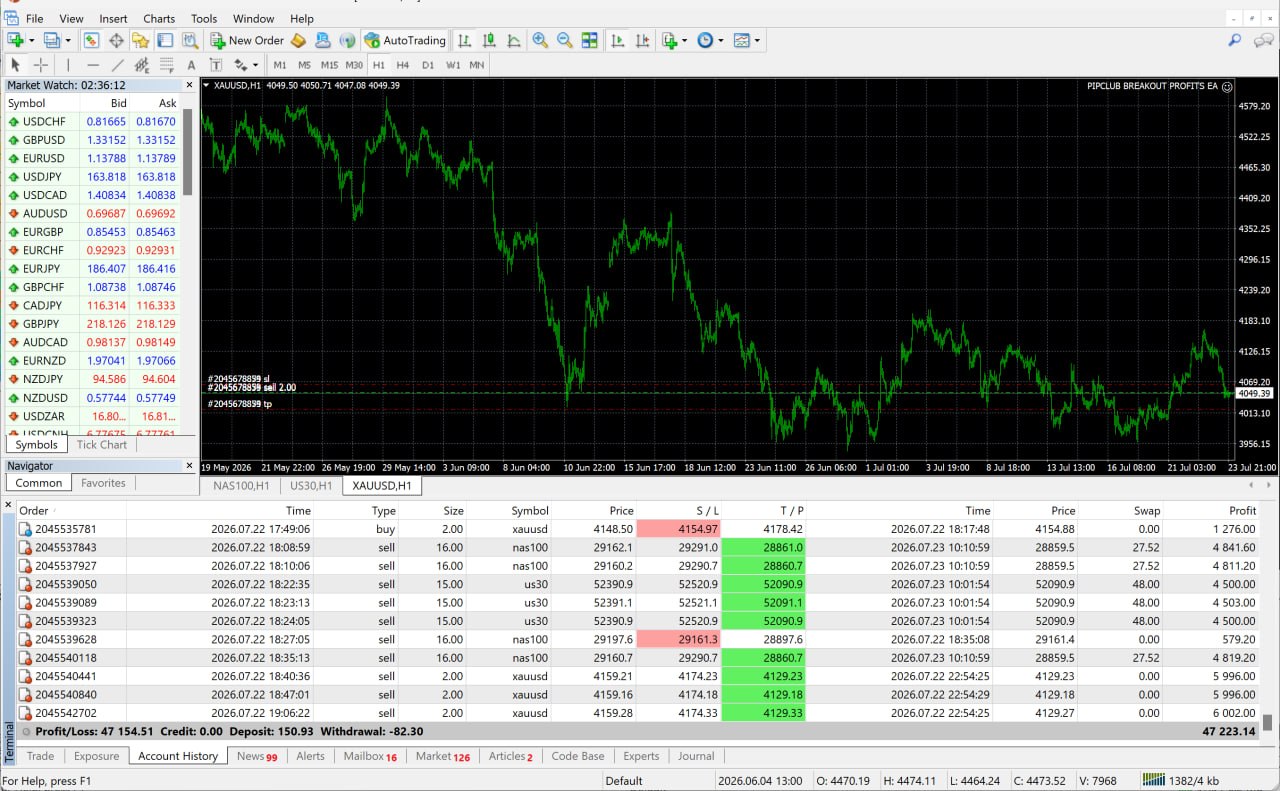The image size is (1280, 791).
Task: Draw a vertical line tool
Action: point(68,65)
